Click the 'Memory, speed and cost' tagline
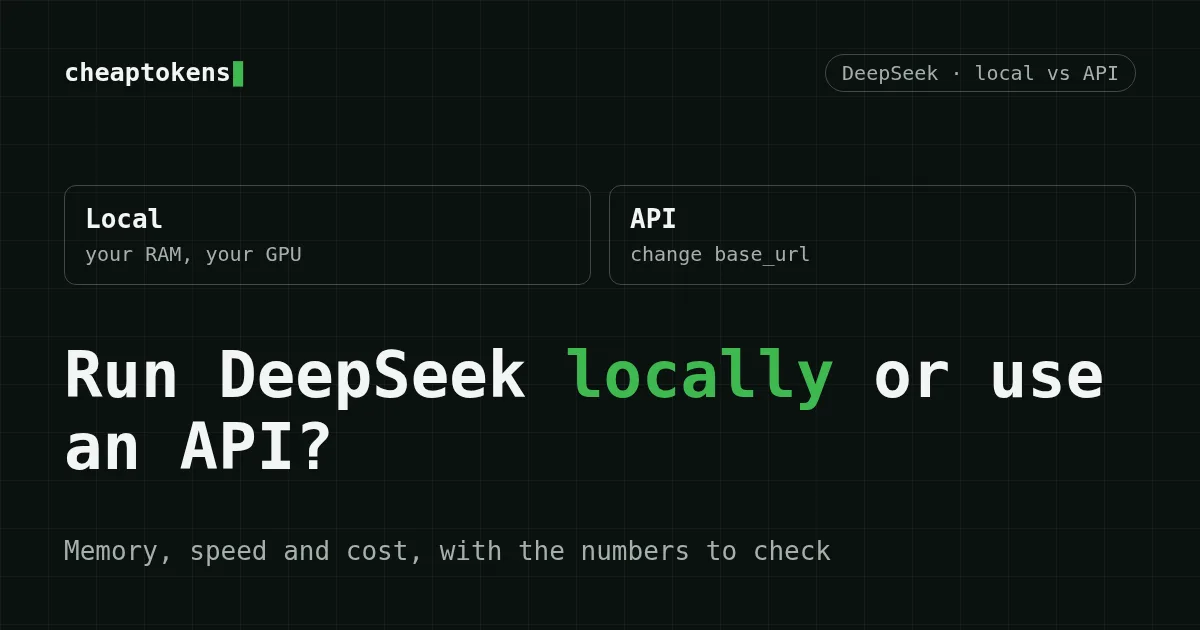The image size is (1200, 630). coord(447,551)
